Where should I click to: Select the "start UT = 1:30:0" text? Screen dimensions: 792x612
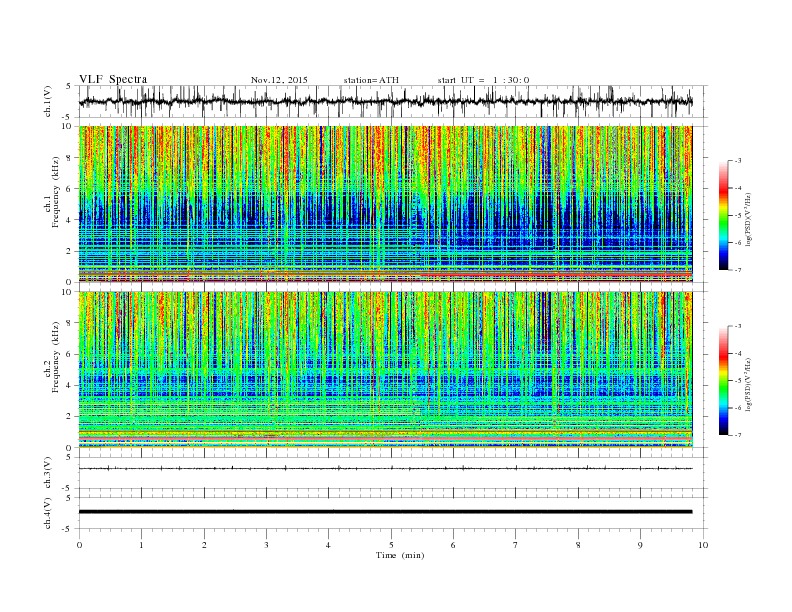[x=483, y=80]
